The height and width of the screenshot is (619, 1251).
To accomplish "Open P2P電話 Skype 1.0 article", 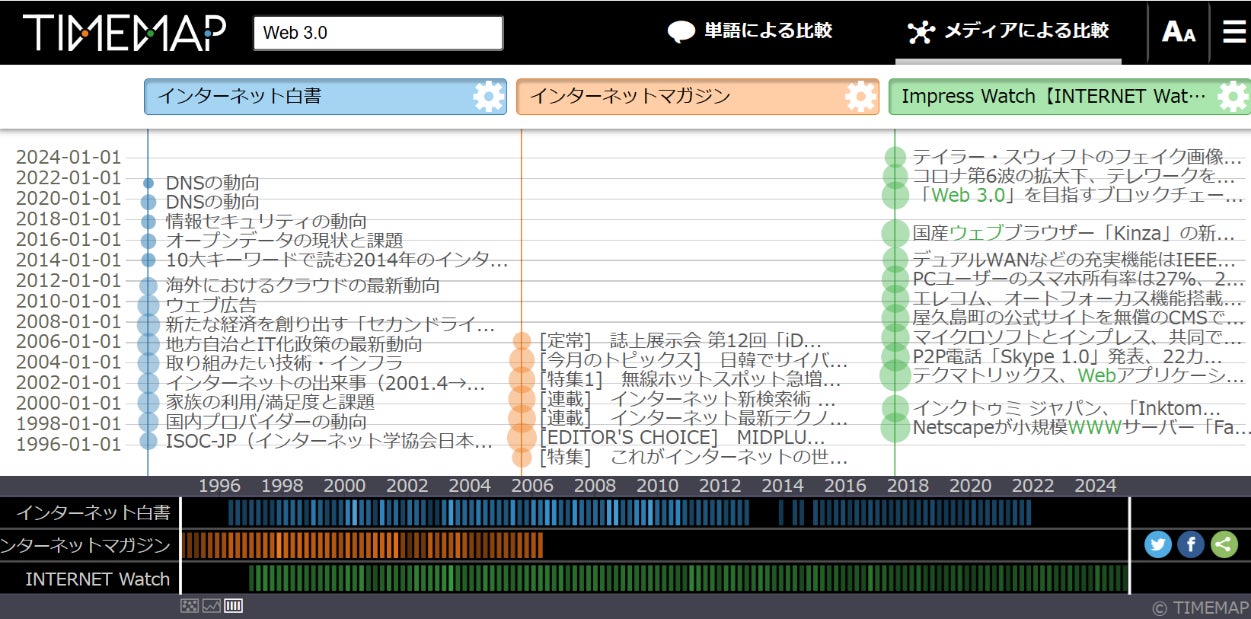I will point(1067,356).
